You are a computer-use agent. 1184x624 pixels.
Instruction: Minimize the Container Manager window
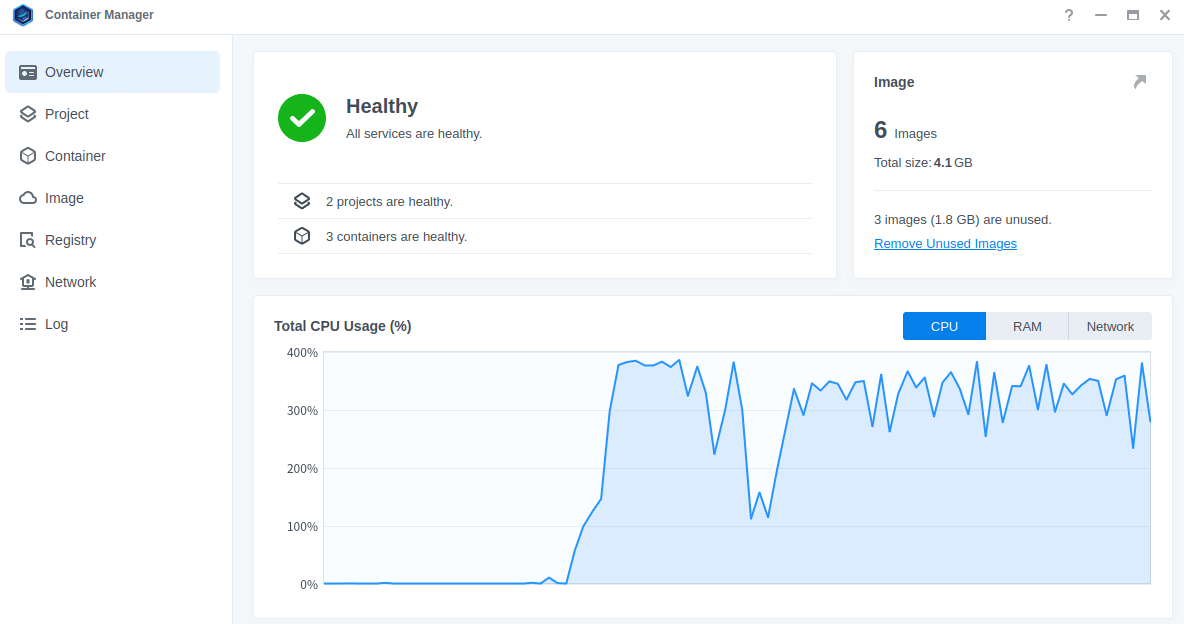(x=1101, y=15)
